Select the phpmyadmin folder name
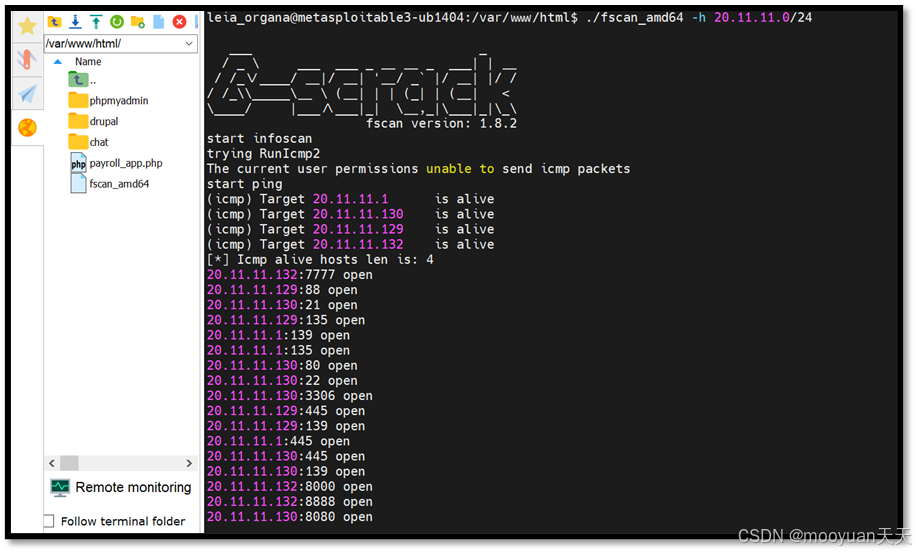Image resolution: width=916 pixels, height=552 pixels. coord(119,100)
